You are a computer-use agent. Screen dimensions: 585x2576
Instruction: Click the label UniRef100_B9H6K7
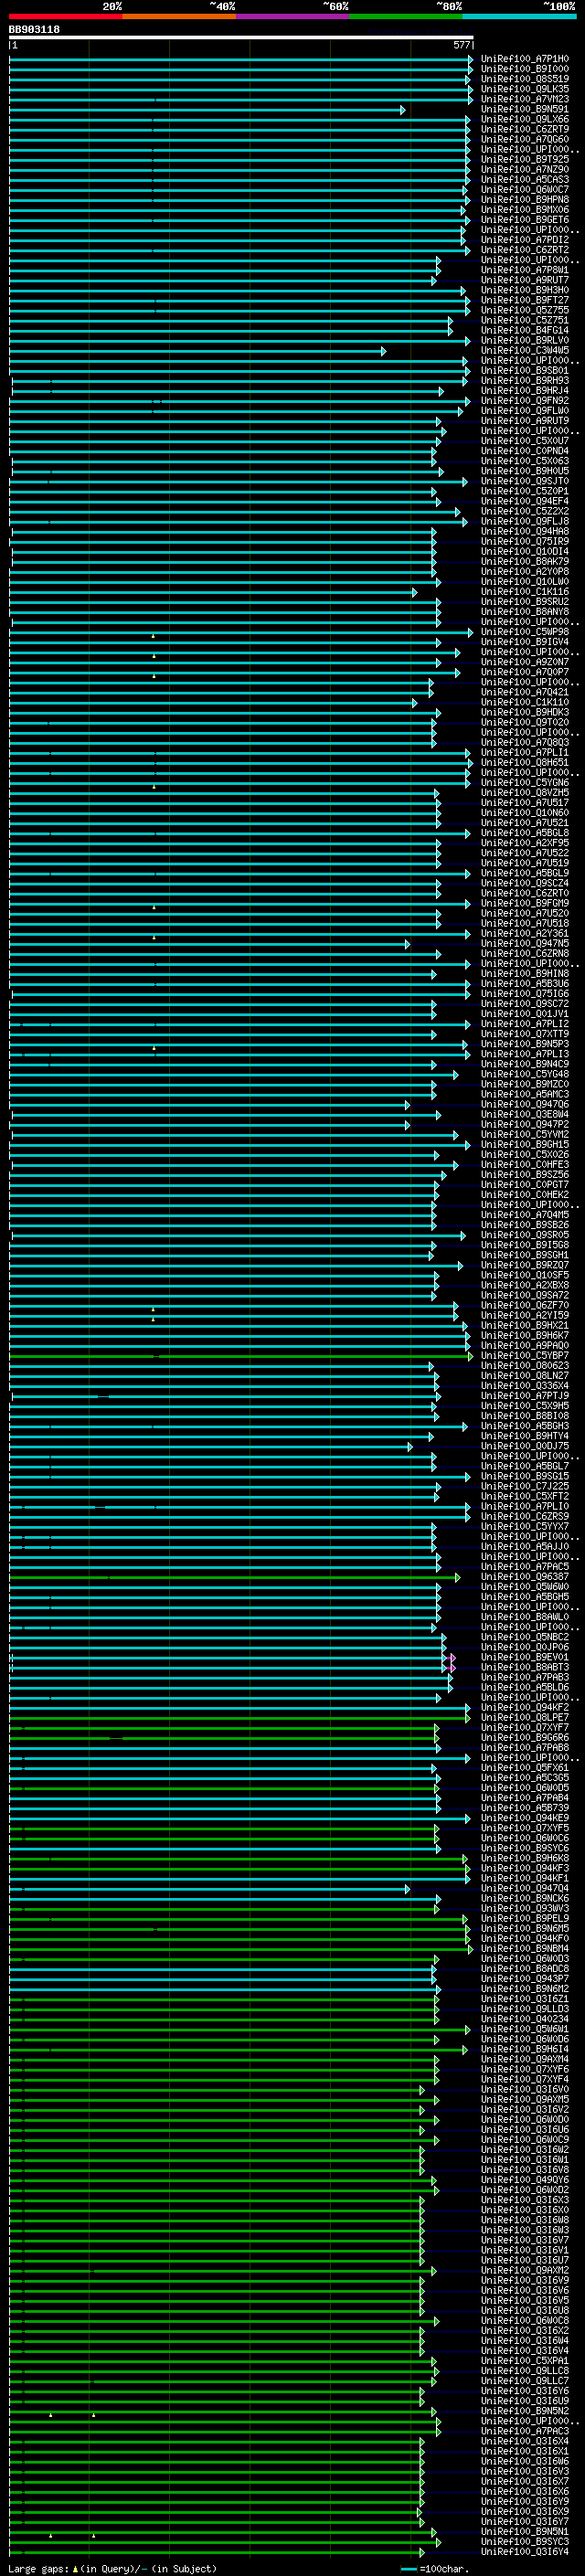point(525,1335)
